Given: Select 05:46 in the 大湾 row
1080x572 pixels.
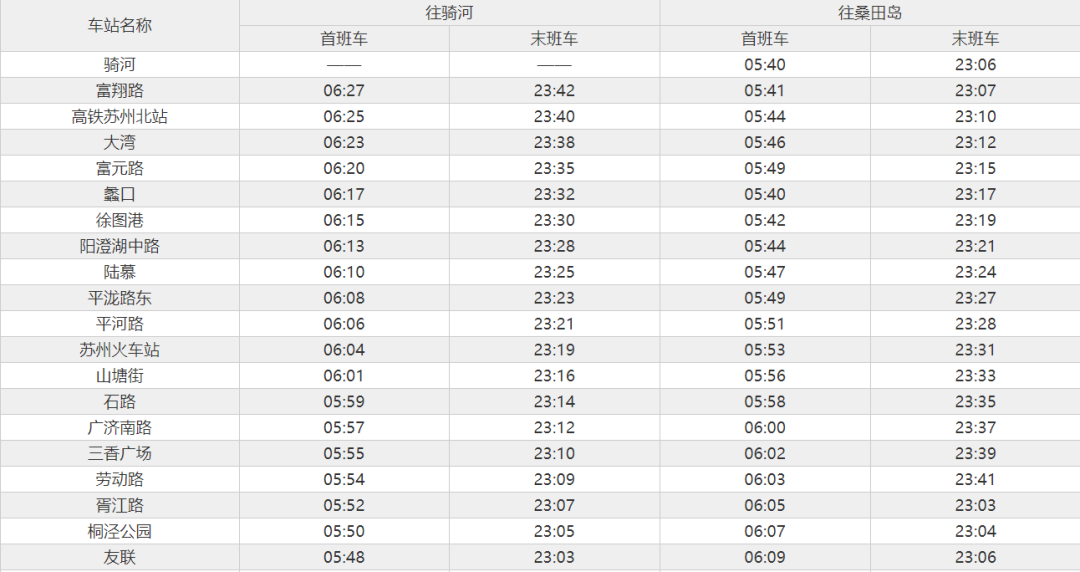Looking at the screenshot, I should [765, 143].
